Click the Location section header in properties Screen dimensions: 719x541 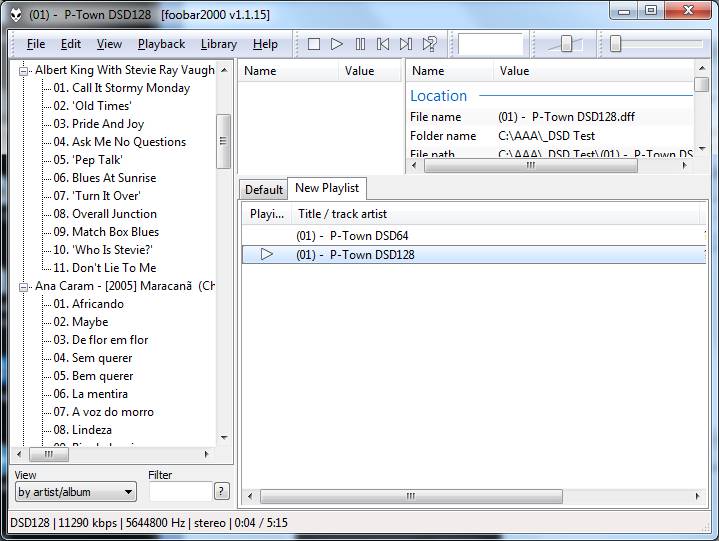[438, 96]
